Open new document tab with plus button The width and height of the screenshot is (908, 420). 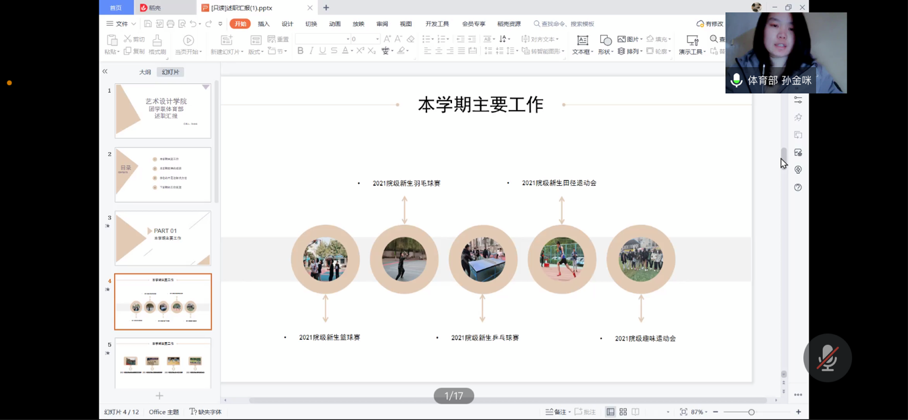(x=326, y=8)
